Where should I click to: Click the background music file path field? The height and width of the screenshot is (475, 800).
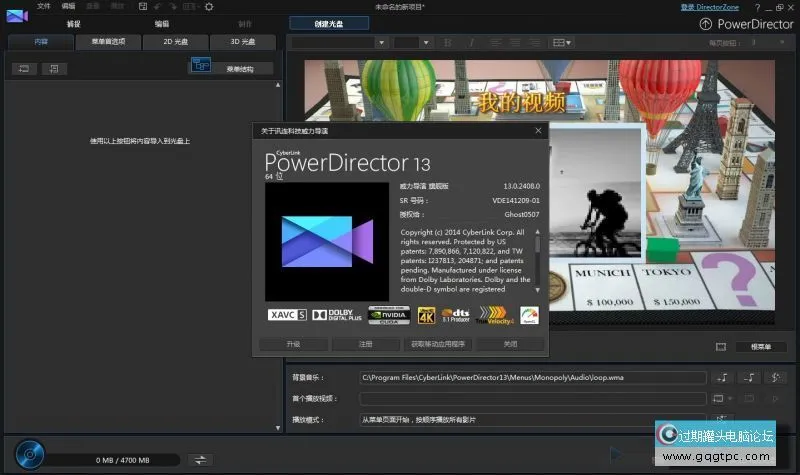(x=533, y=377)
